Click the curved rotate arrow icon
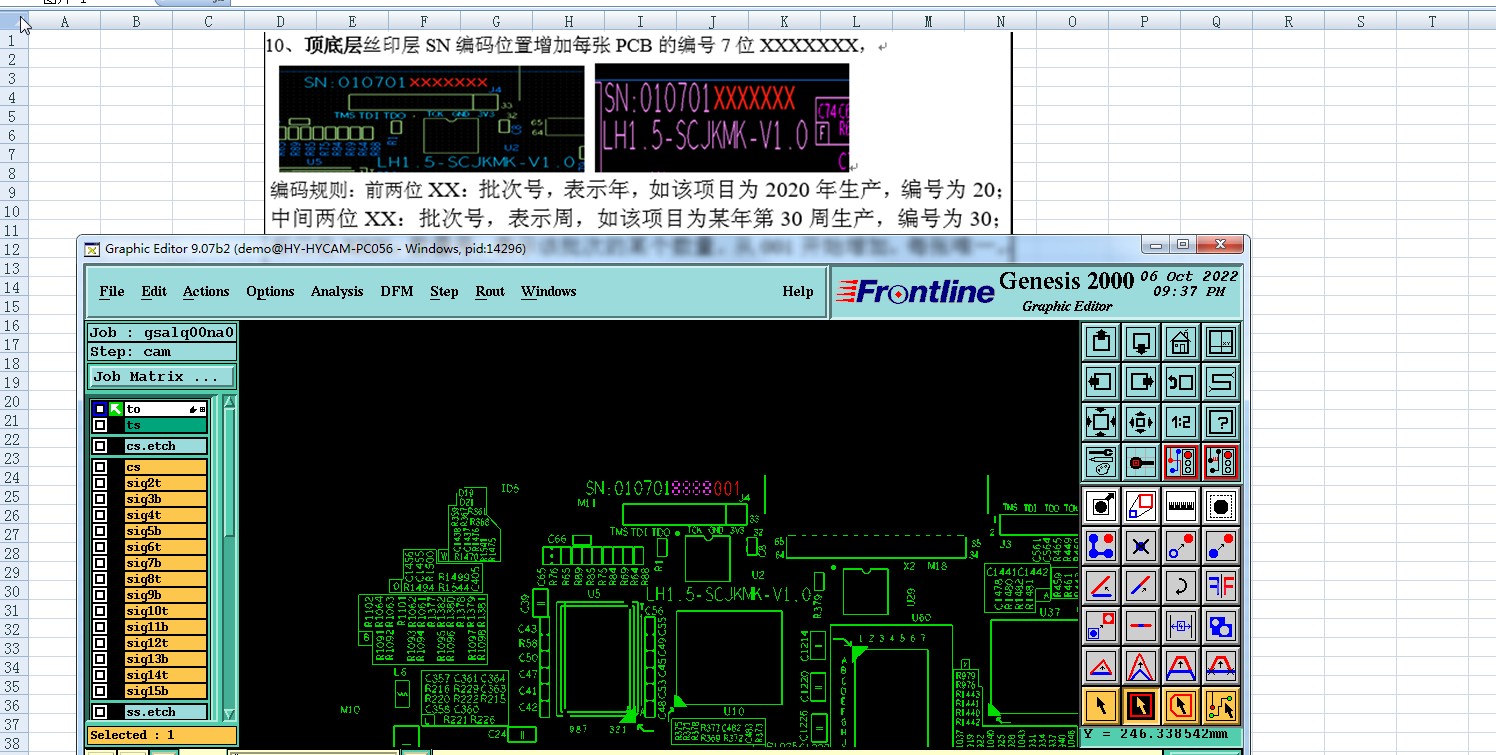 point(1181,586)
